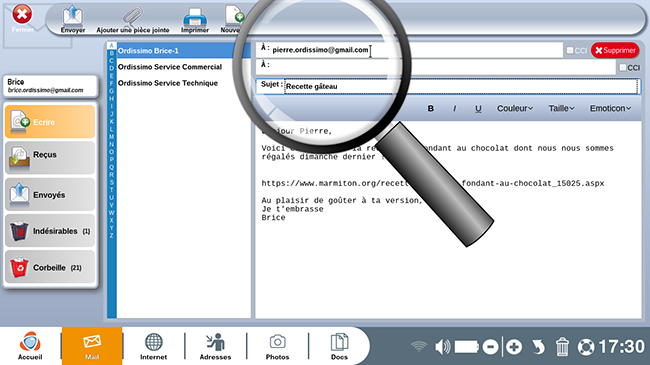Enable CCI checkbox on first recipient
This screenshot has width=650, height=365.
coord(570,51)
